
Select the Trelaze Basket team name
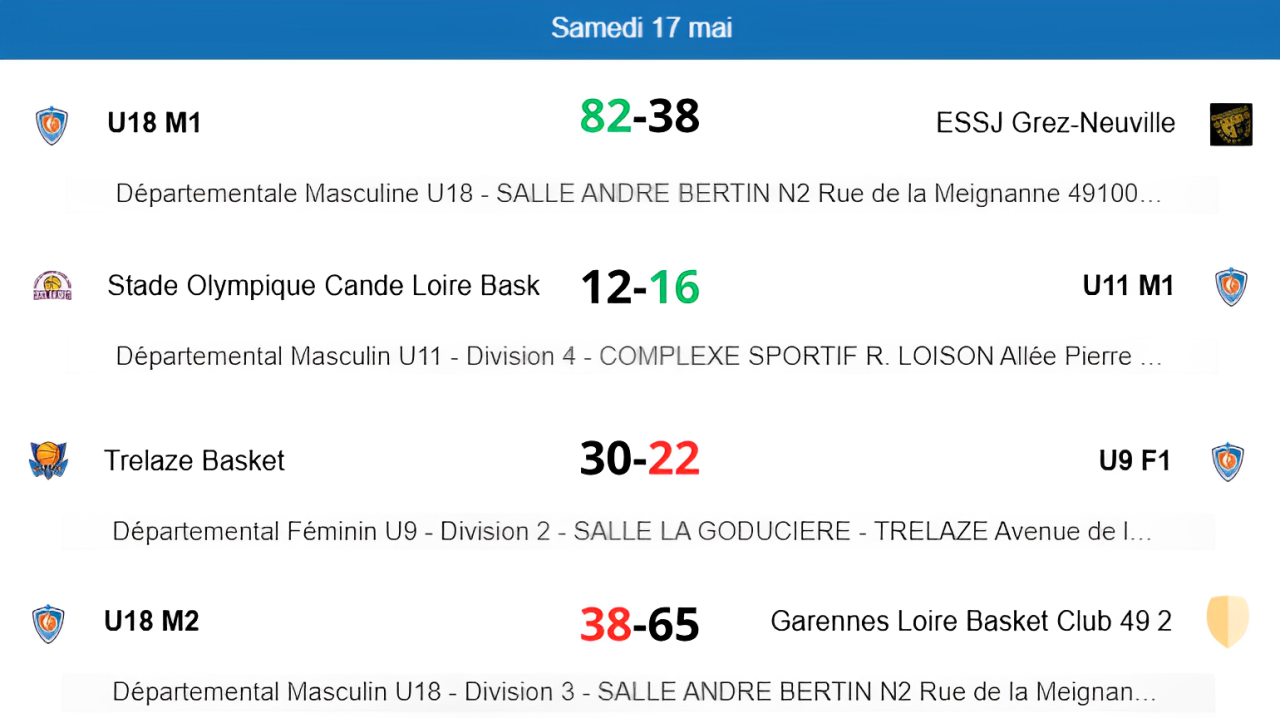(x=194, y=460)
